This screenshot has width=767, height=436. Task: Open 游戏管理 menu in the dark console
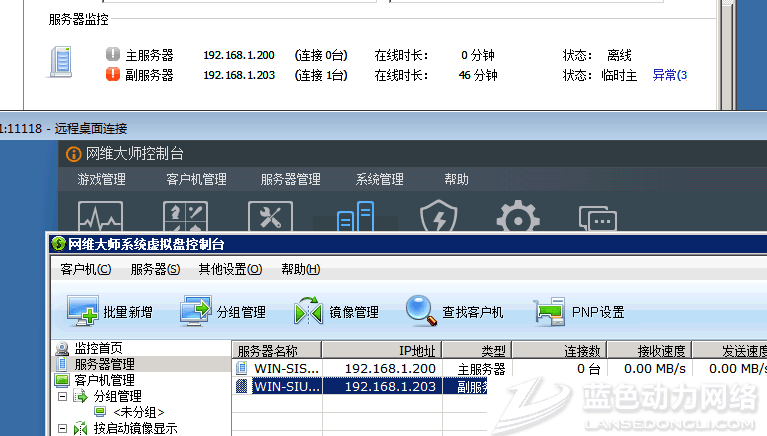101,180
